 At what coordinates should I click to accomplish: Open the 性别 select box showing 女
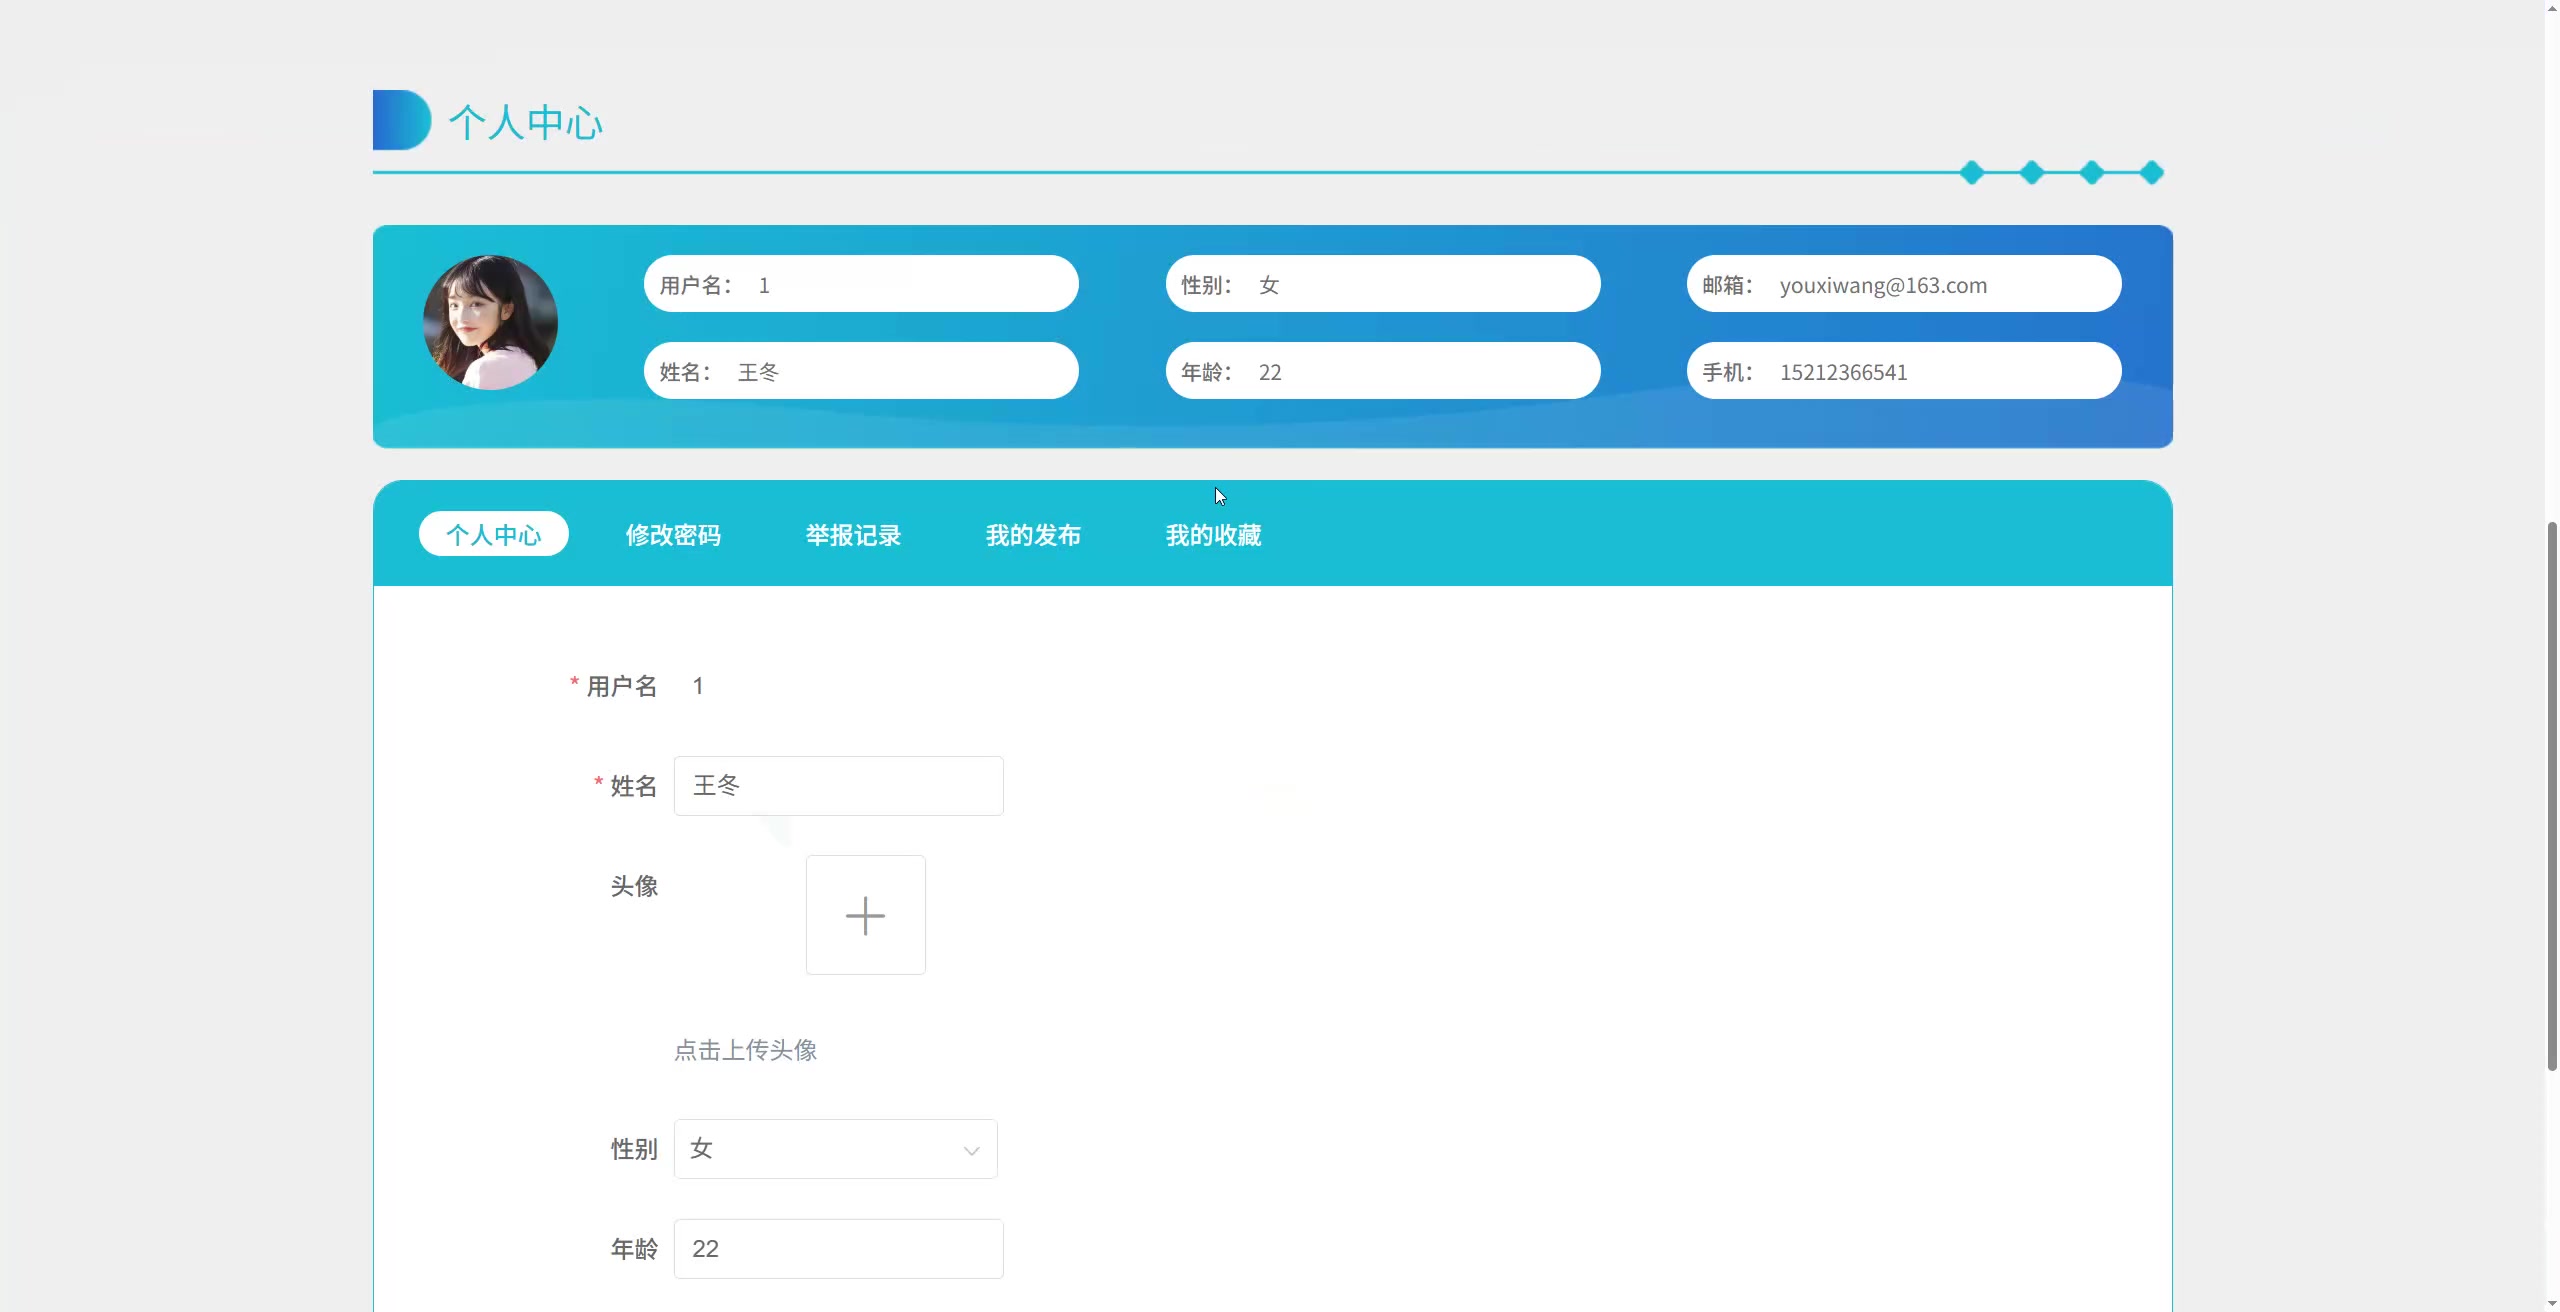click(820, 1149)
